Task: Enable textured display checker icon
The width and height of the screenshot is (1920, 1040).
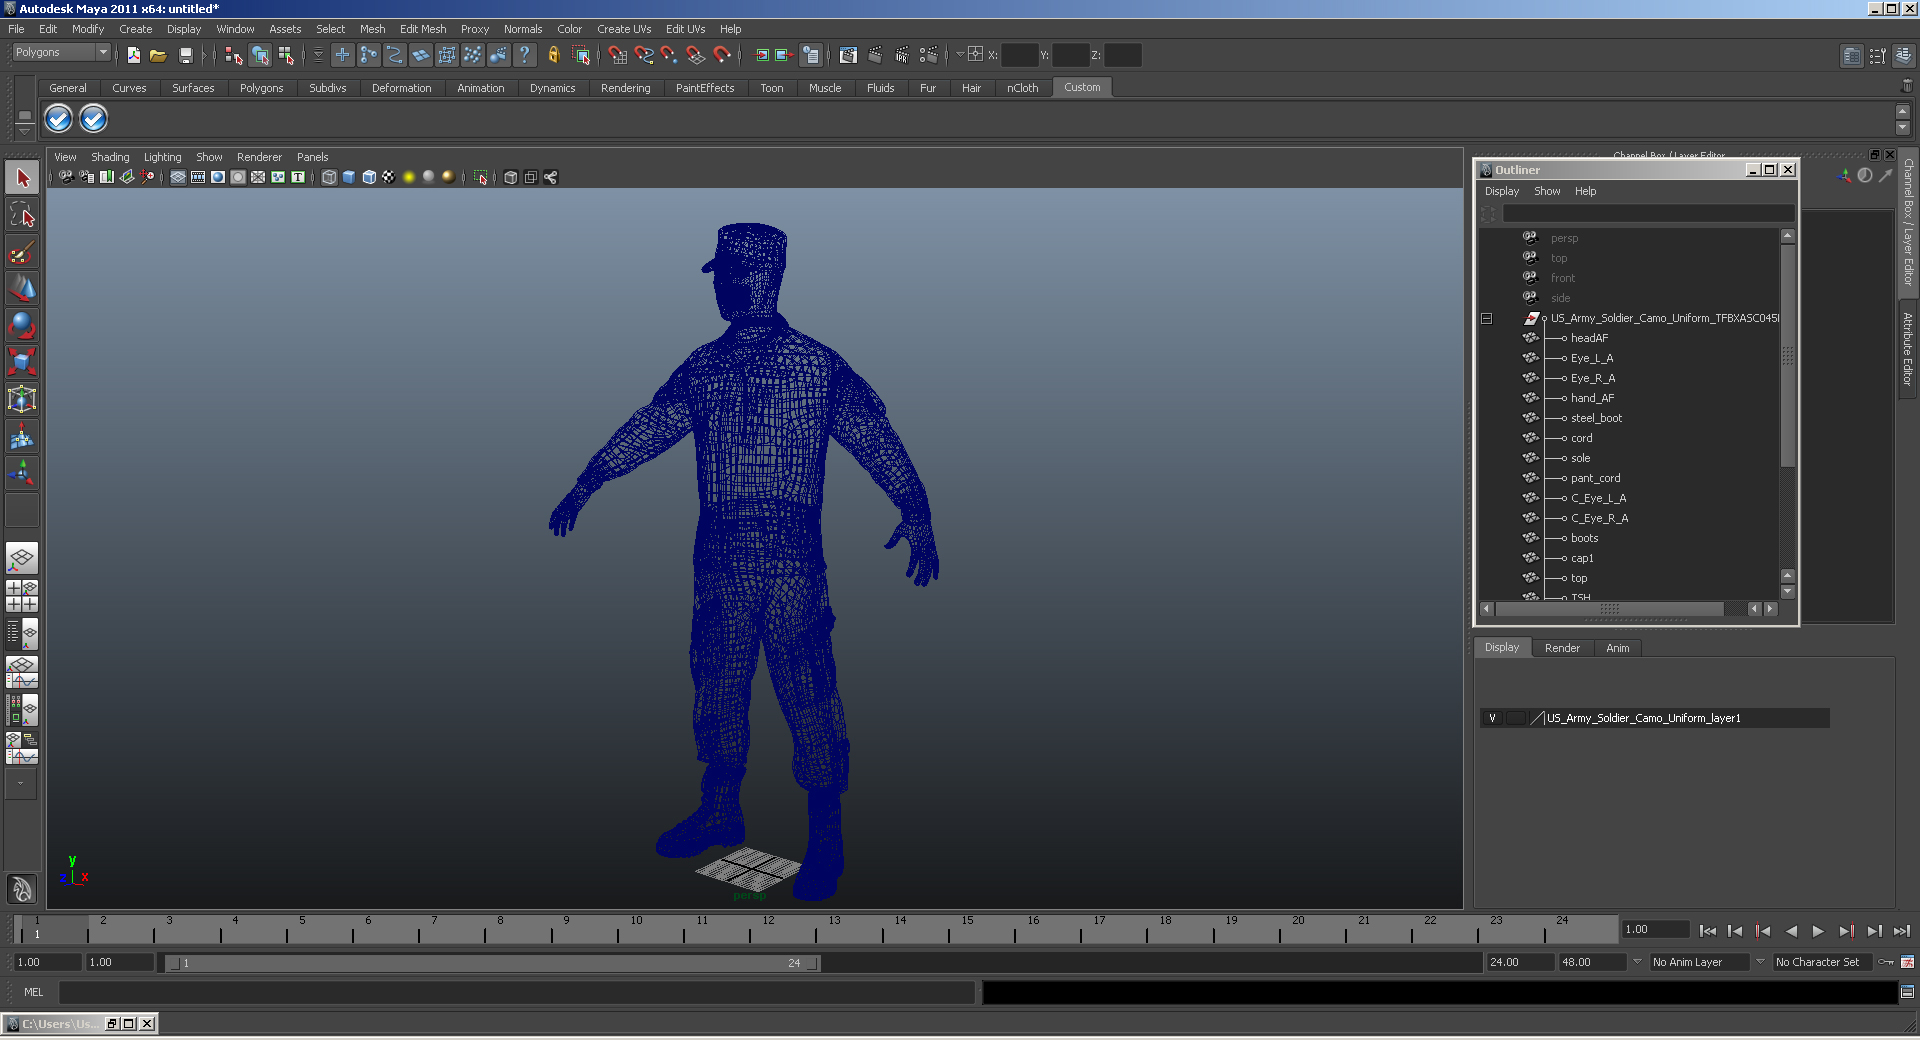Action: pos(389,177)
